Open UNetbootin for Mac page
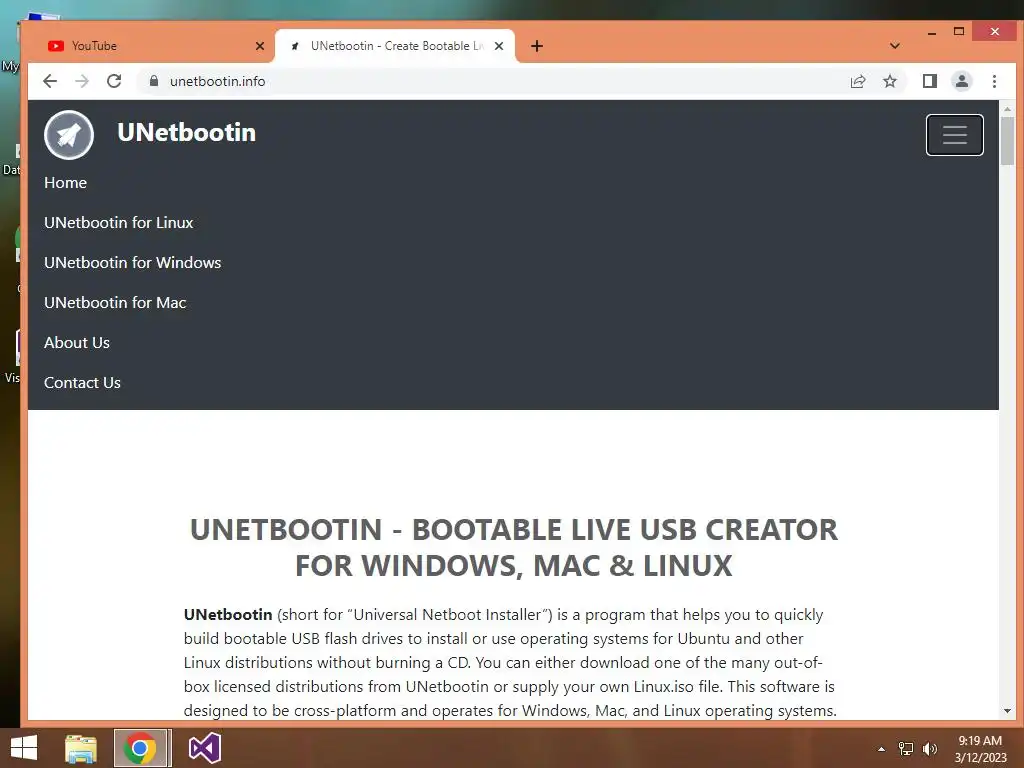 pos(115,302)
